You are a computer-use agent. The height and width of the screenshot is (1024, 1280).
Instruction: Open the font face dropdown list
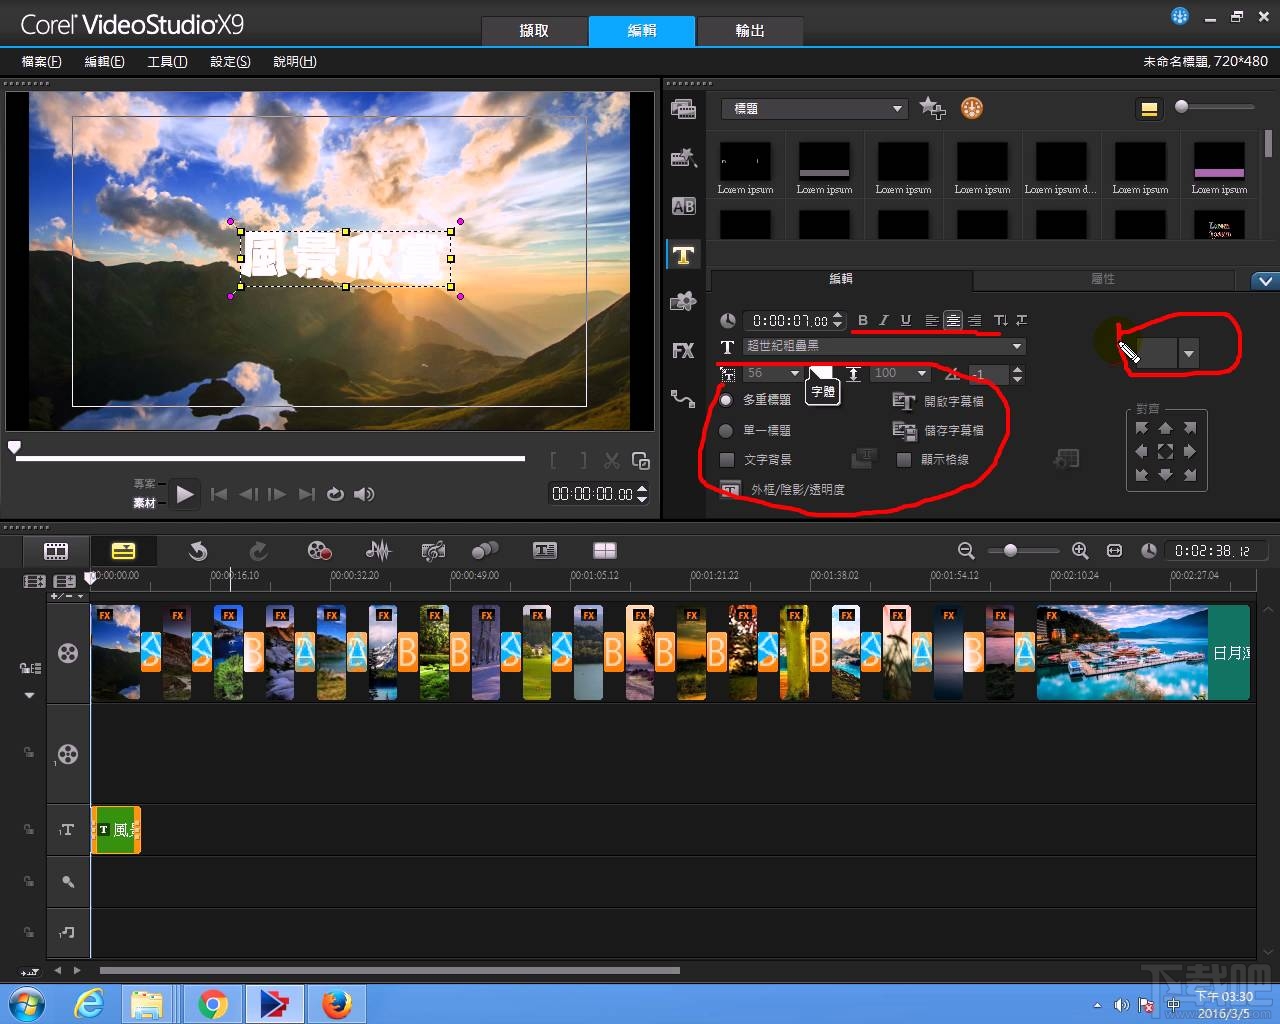click(1017, 347)
